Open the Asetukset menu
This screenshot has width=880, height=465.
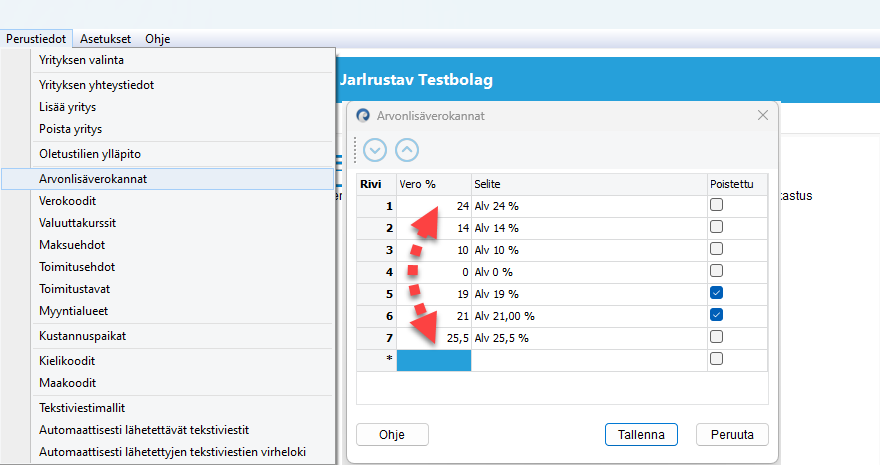tap(105, 39)
